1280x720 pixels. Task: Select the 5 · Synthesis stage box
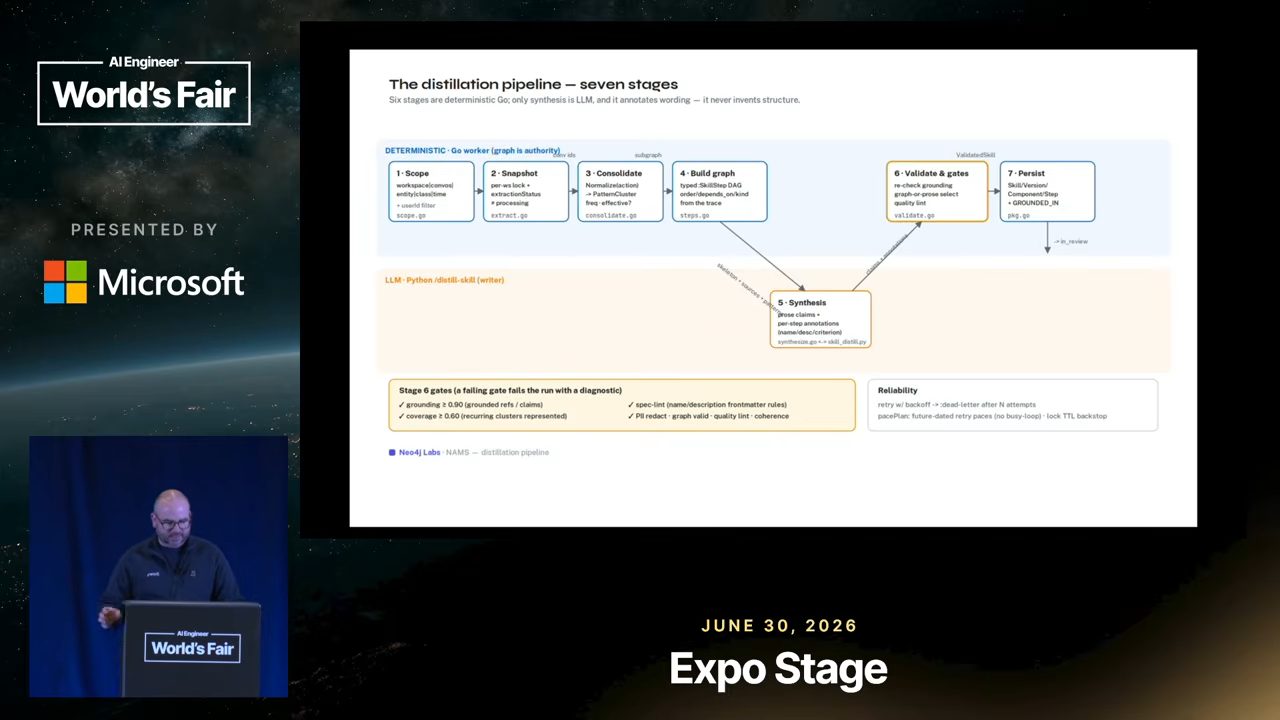(820, 319)
